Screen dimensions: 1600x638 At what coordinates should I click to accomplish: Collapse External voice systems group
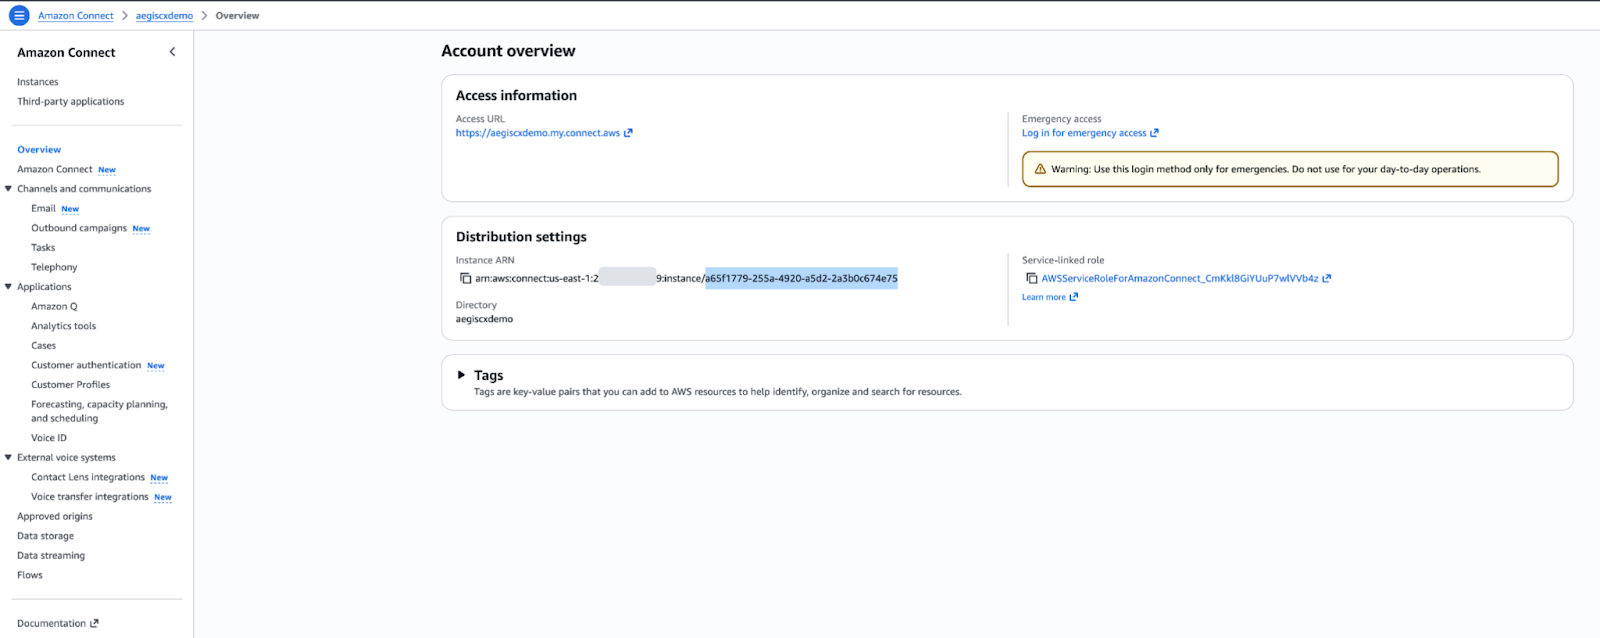pos(9,458)
